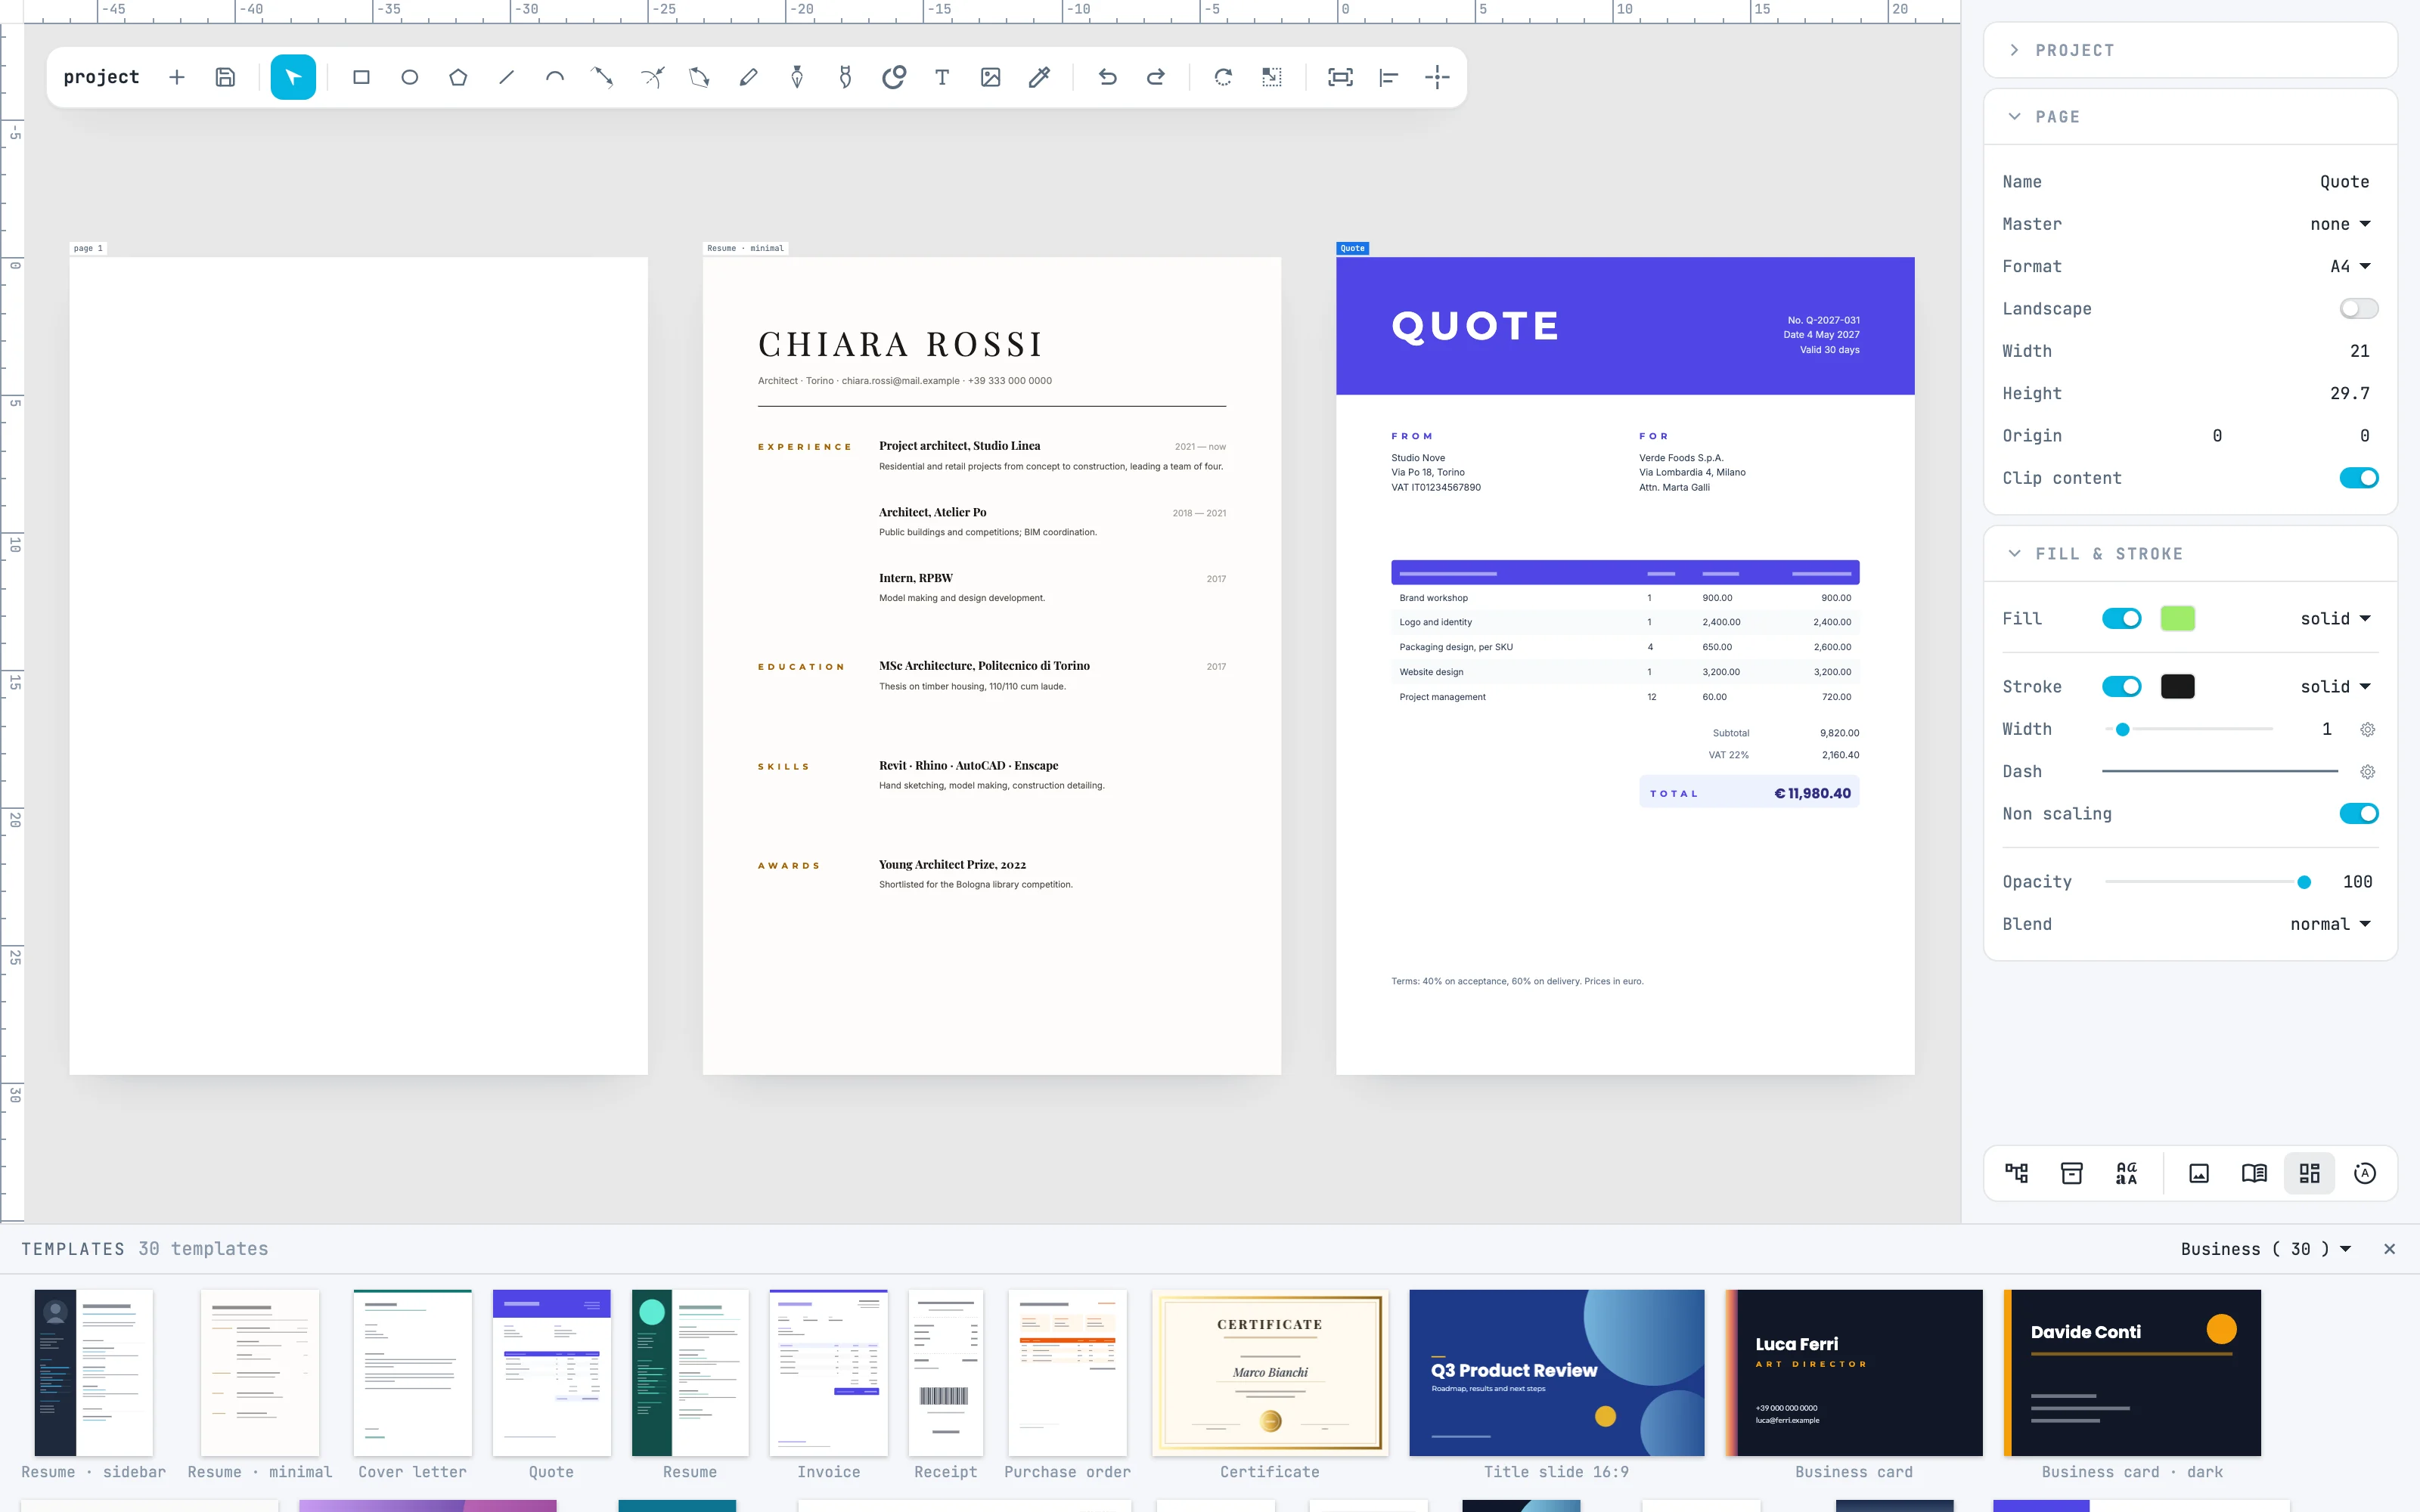Open the Master dropdown
Image resolution: width=2420 pixels, height=1512 pixels.
[x=2340, y=224]
